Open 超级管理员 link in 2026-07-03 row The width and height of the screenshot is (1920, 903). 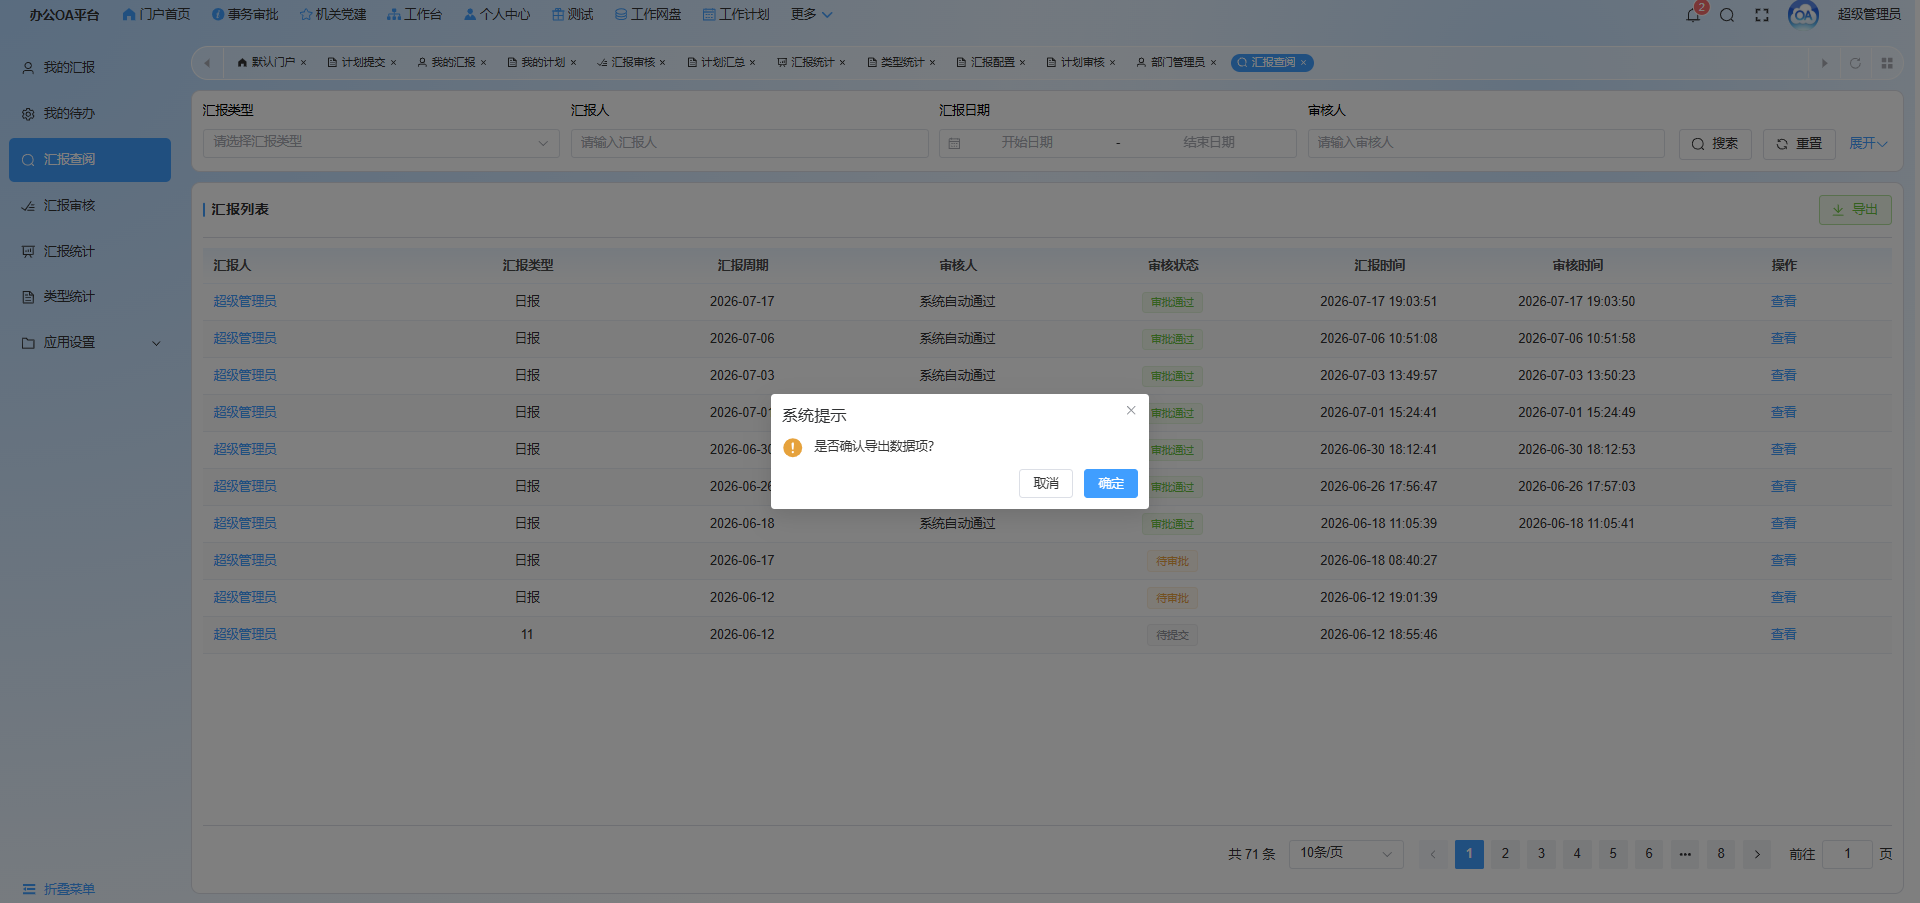click(x=245, y=375)
